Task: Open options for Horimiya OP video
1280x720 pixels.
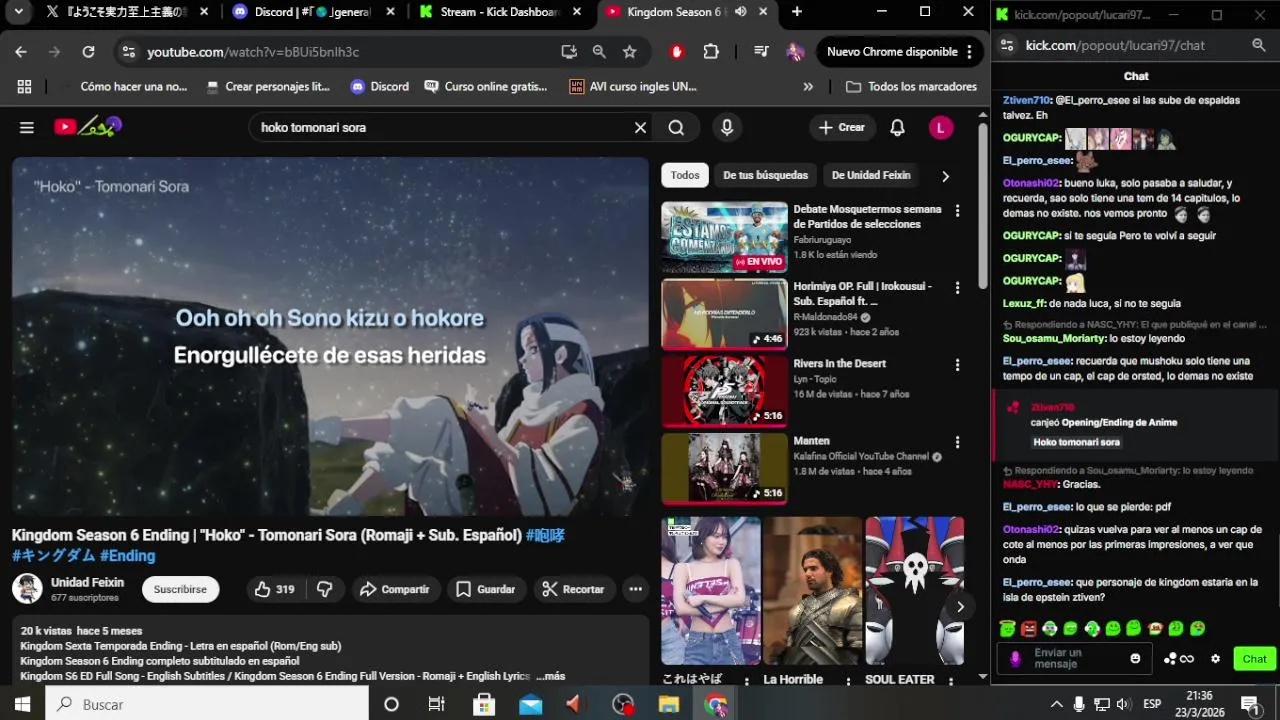Action: coord(957,288)
